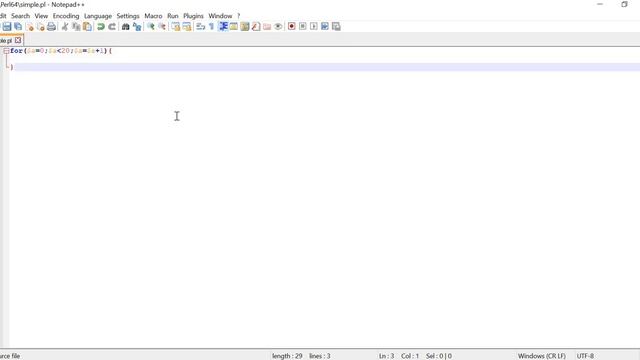Save the recorded macro toolbar icon
Image resolution: width=640 pixels, height=360 pixels.
point(336,27)
